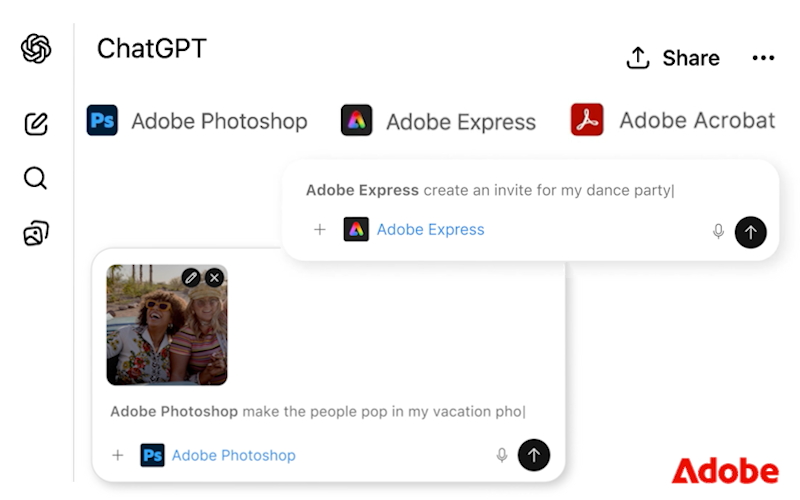Enable microphone in the Adobe Express prompt

point(718,231)
